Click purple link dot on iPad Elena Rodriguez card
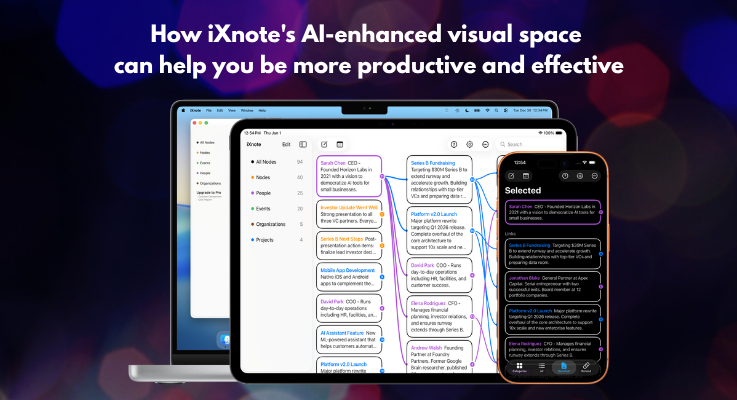Screen dimensions: 737x400 click(x=472, y=317)
